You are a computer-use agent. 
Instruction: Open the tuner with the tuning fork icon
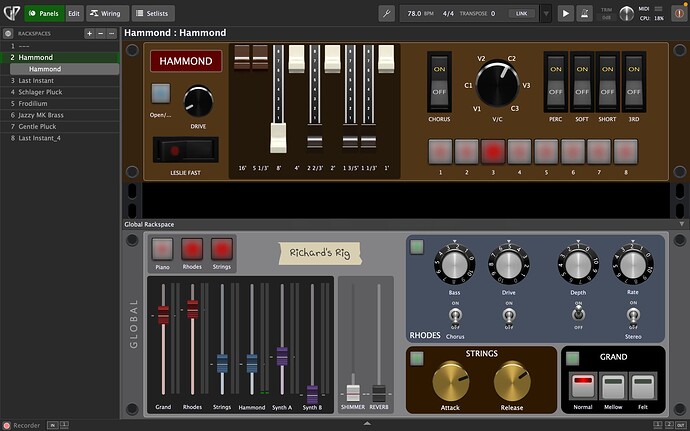pyautogui.click(x=386, y=14)
